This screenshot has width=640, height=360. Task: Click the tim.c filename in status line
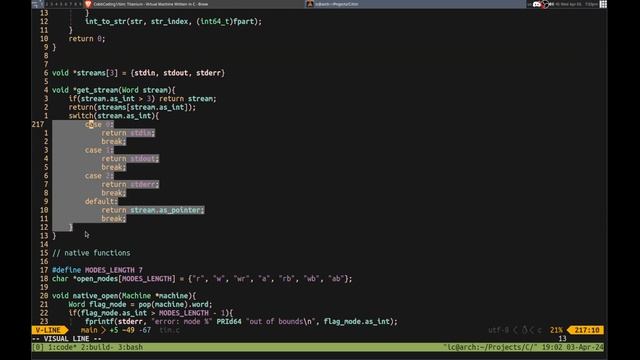point(169,330)
